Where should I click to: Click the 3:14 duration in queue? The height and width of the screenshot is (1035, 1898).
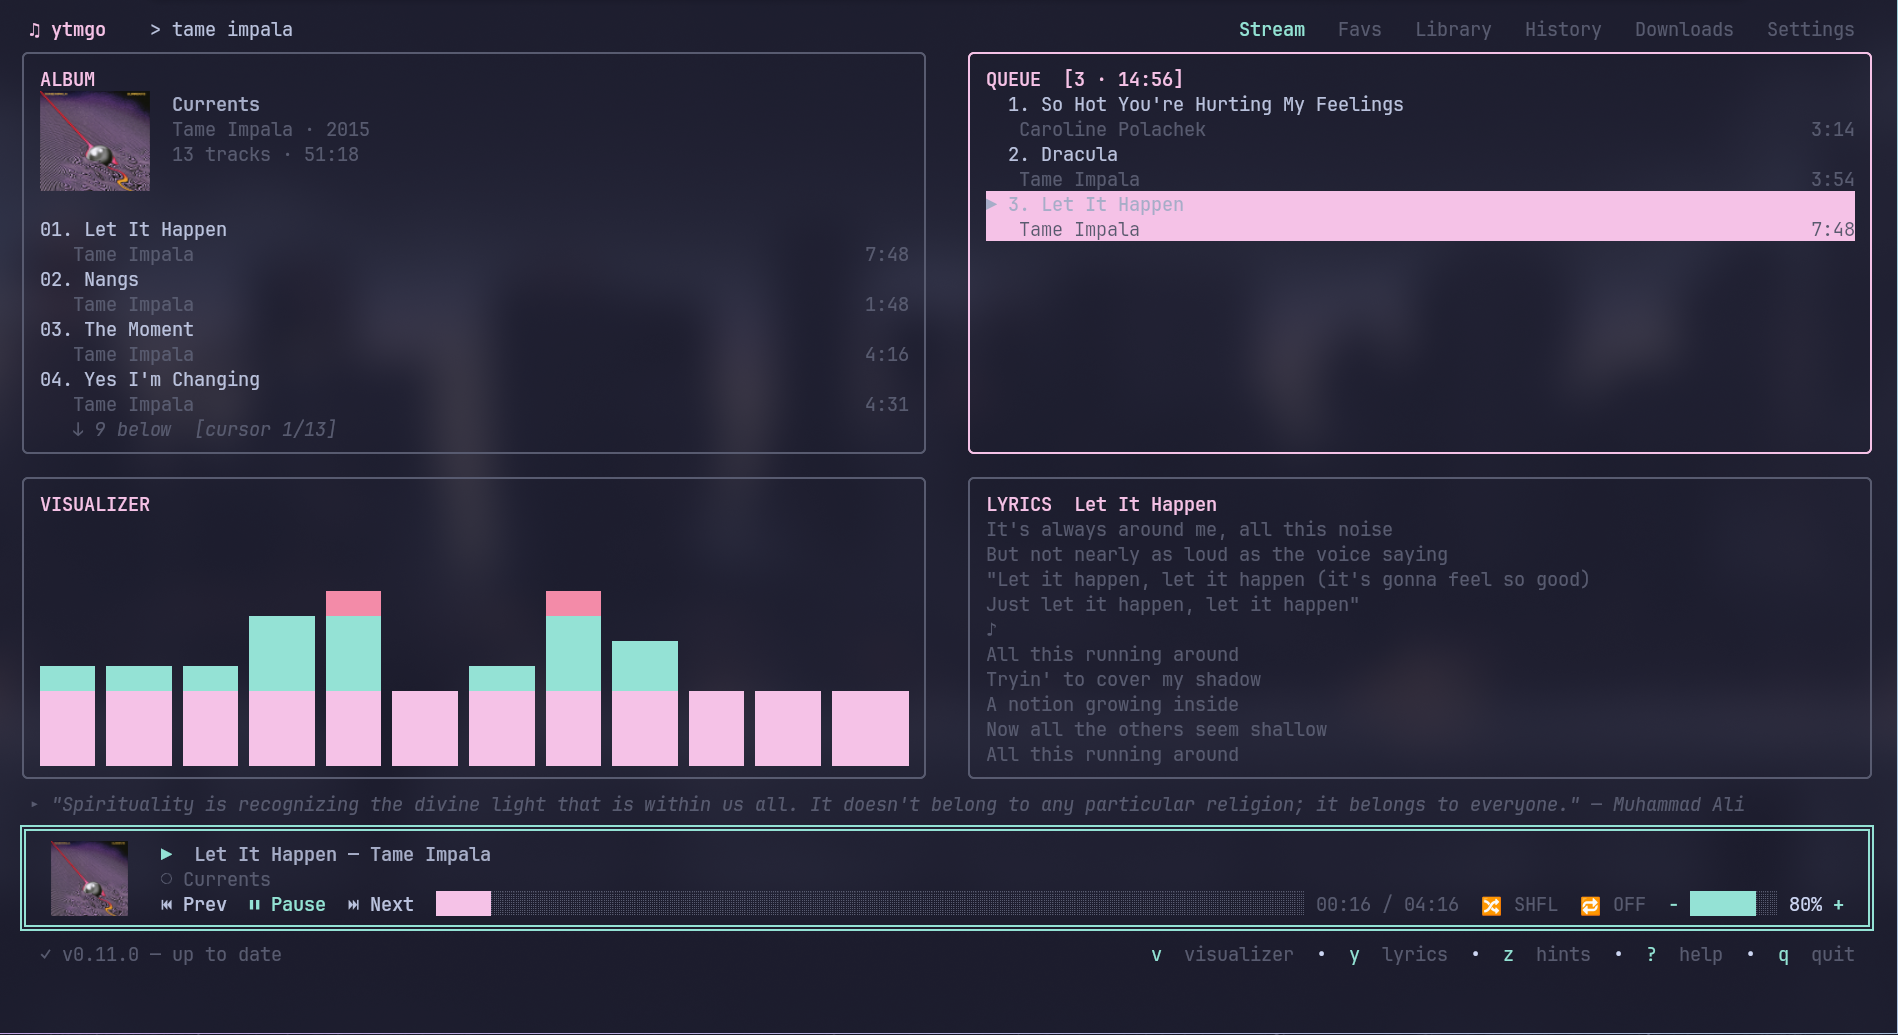pyautogui.click(x=1833, y=130)
